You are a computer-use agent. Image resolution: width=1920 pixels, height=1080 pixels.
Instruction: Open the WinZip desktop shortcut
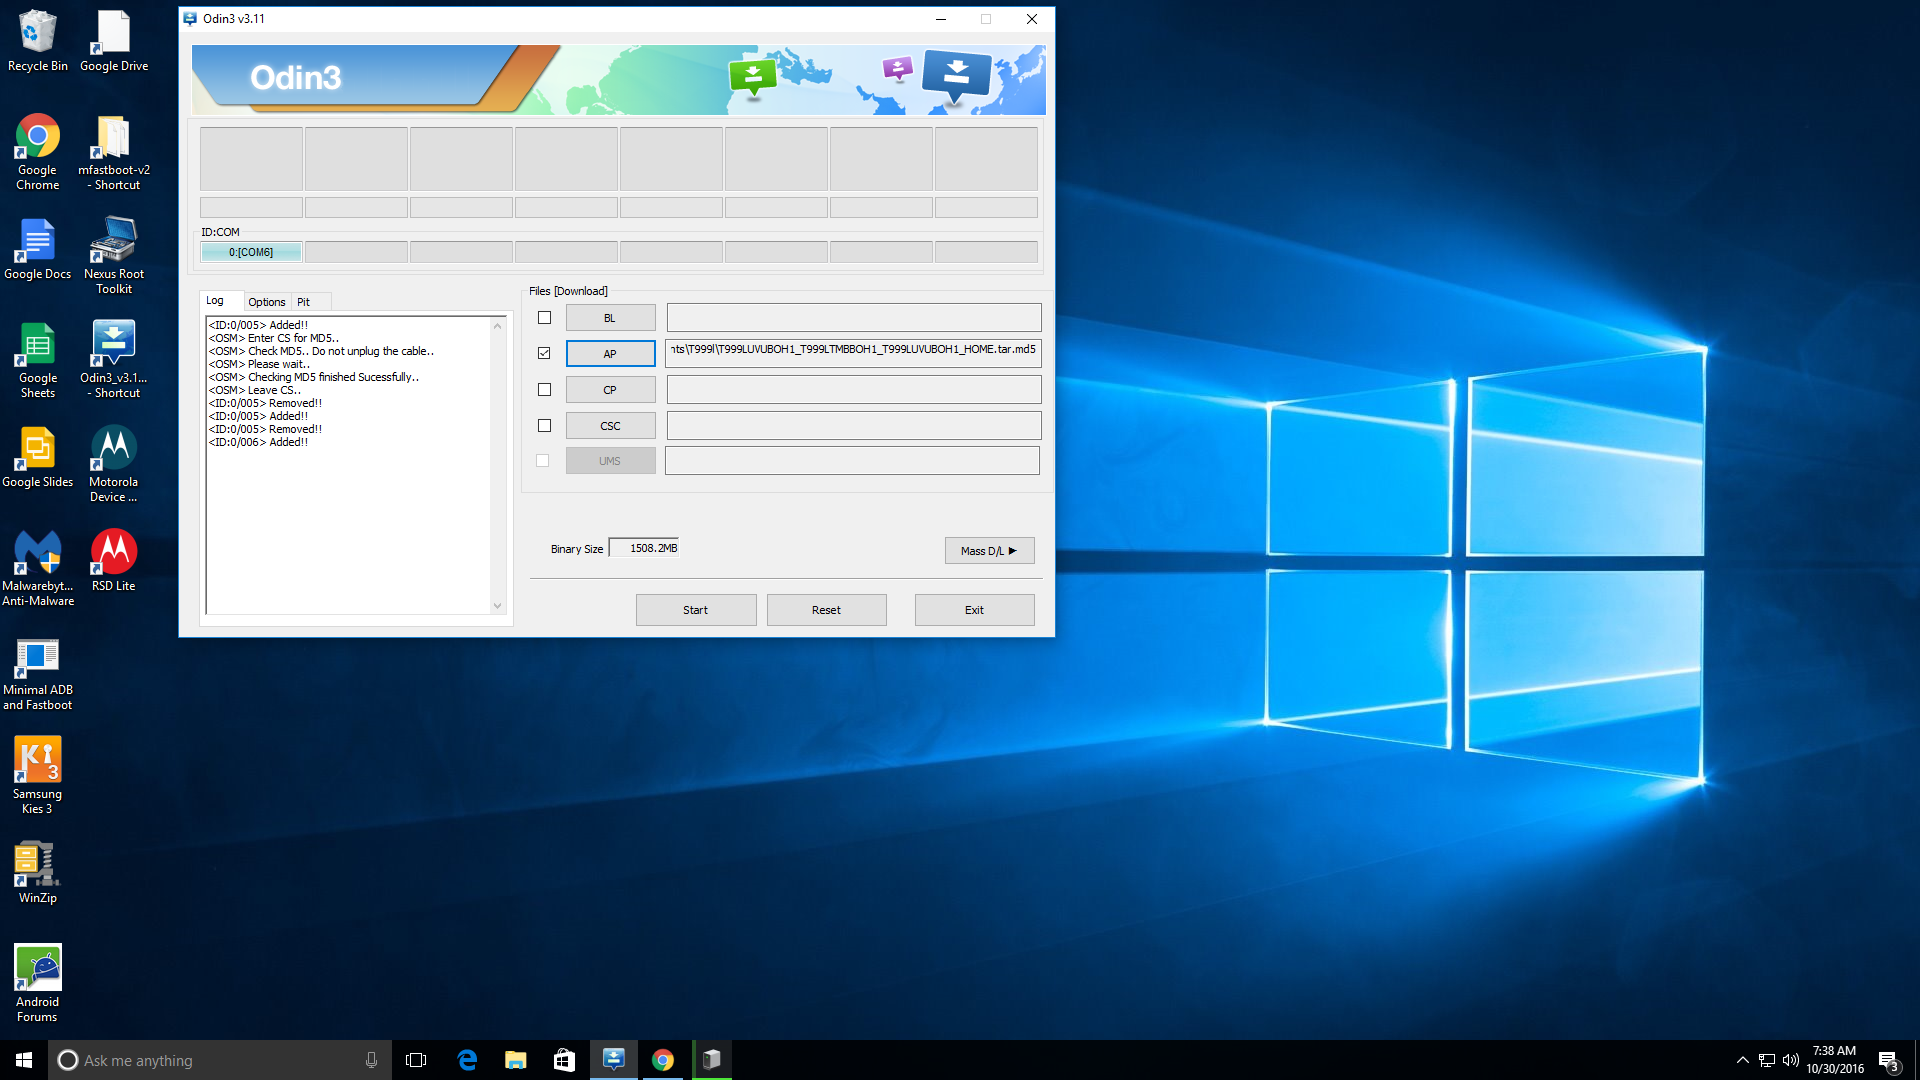pyautogui.click(x=38, y=873)
